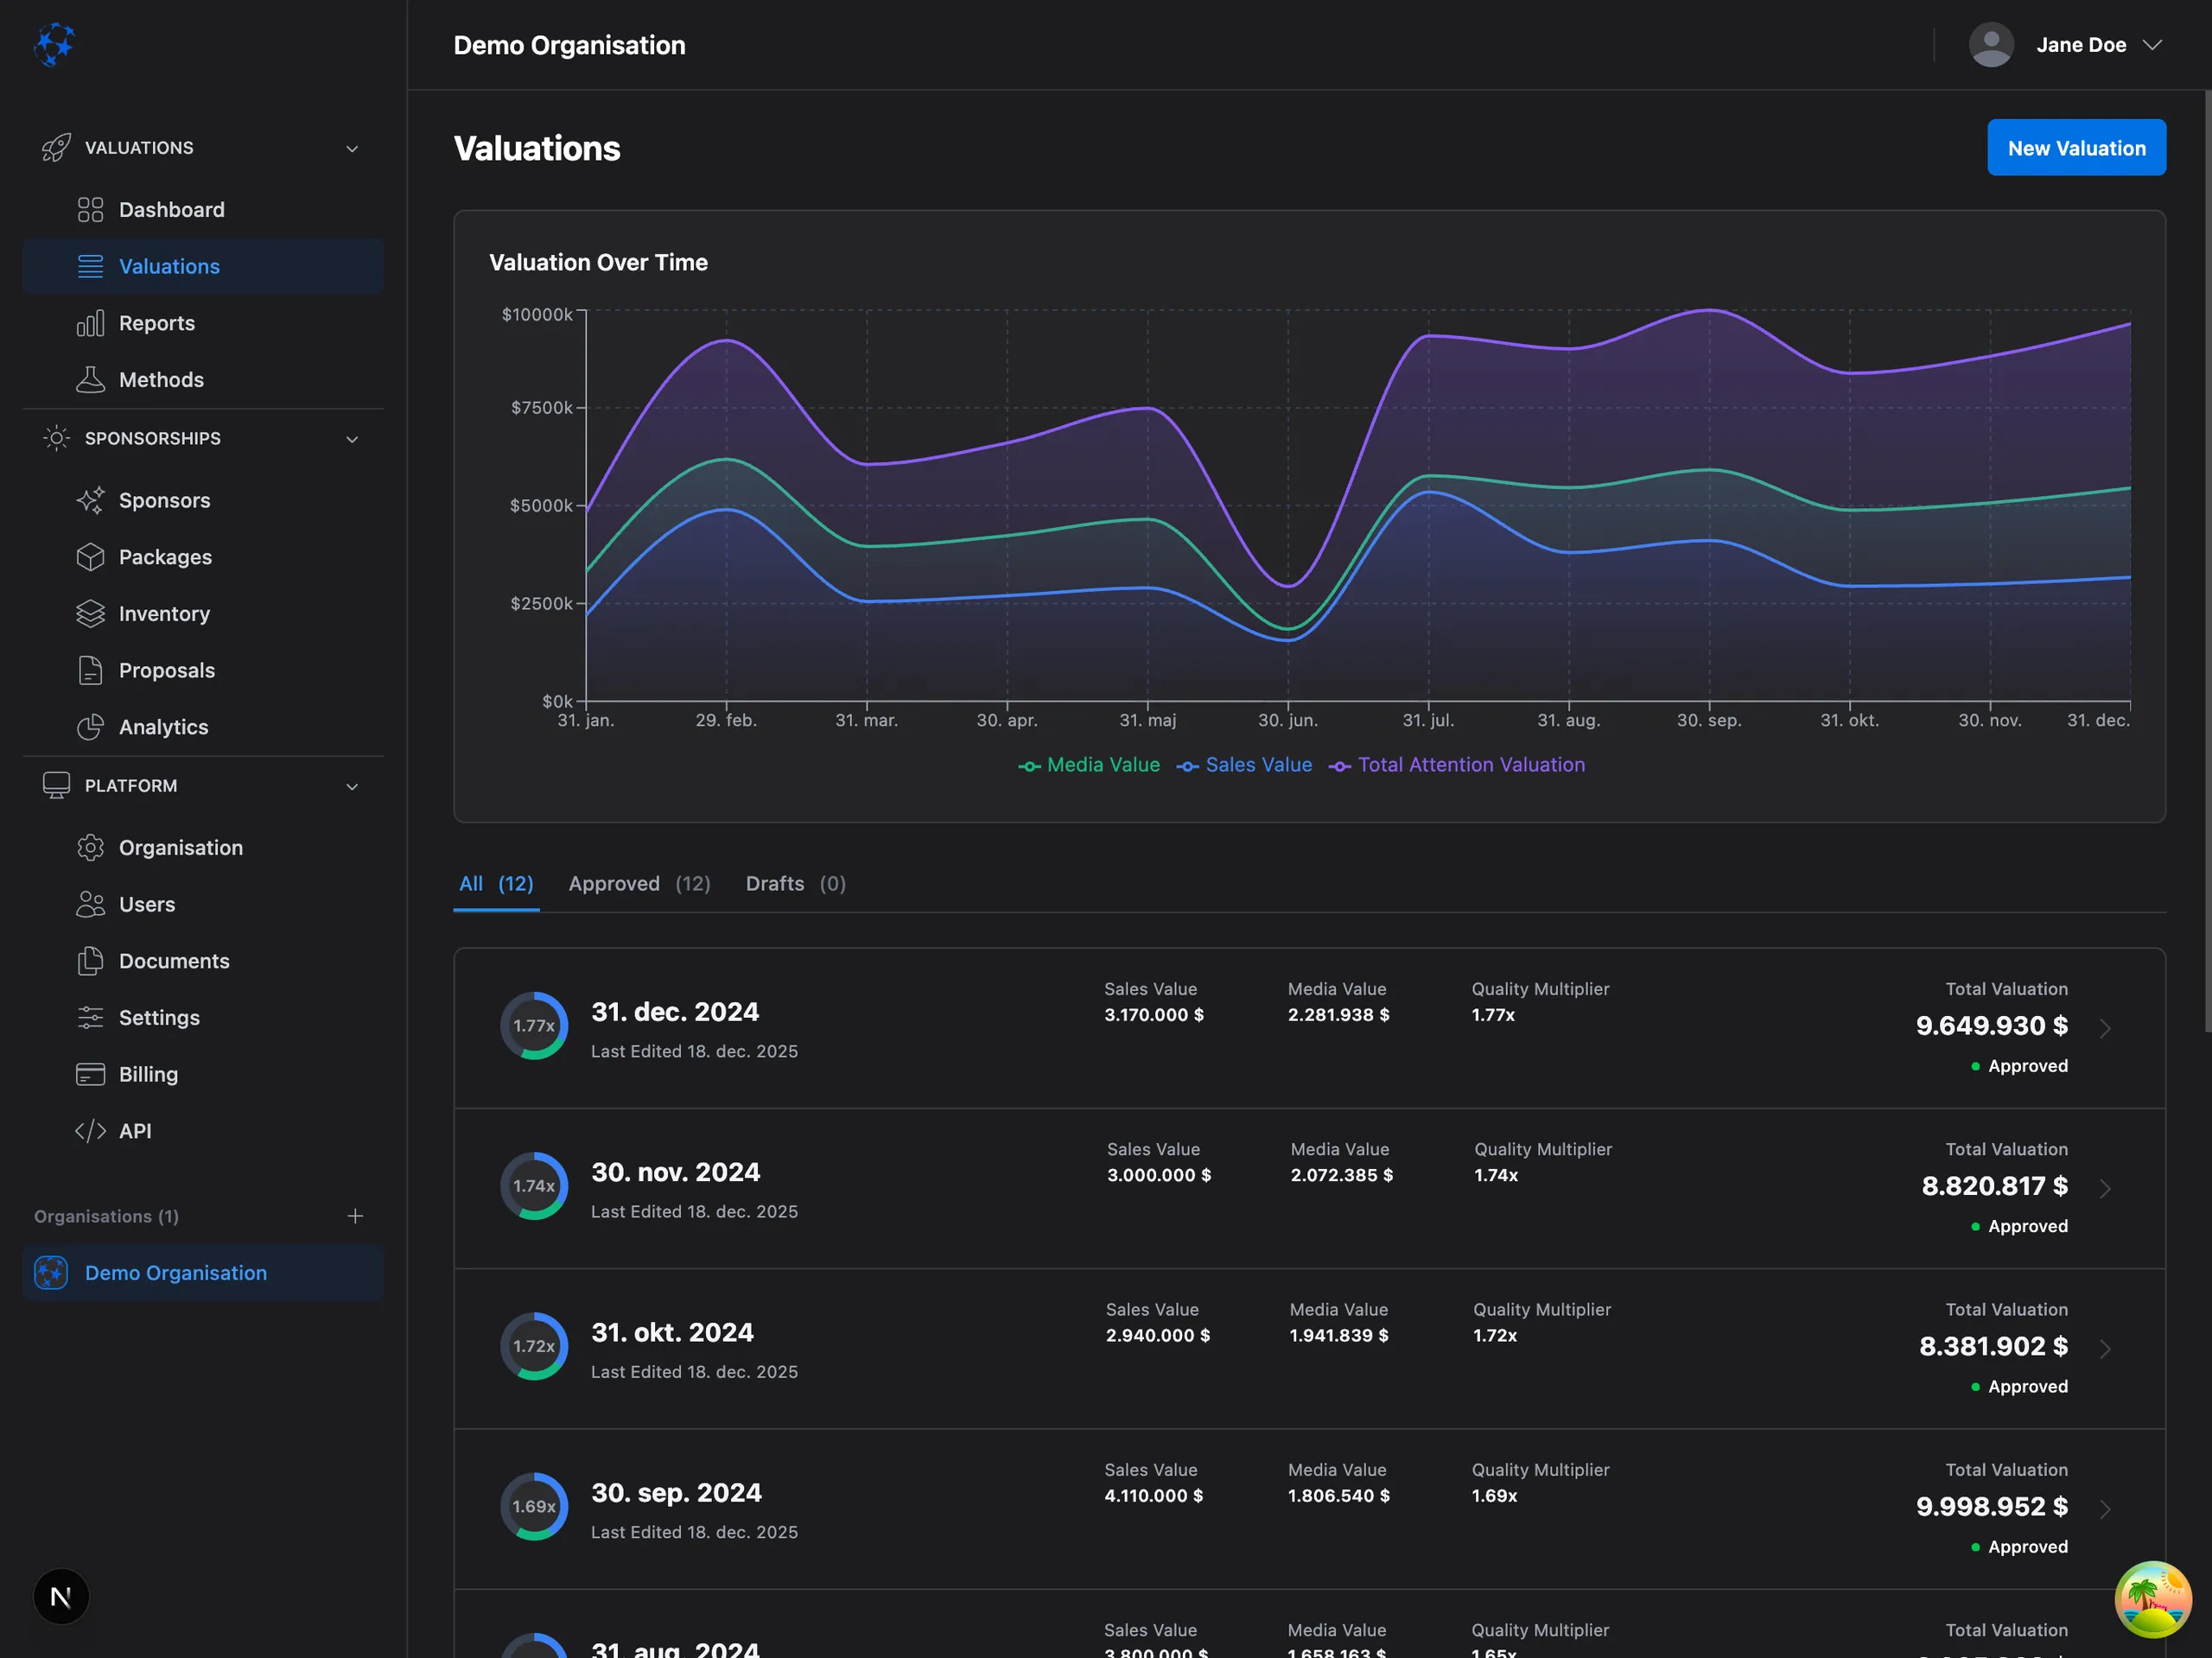Click the Inventory layers icon
2212x1658 pixels.
point(90,614)
